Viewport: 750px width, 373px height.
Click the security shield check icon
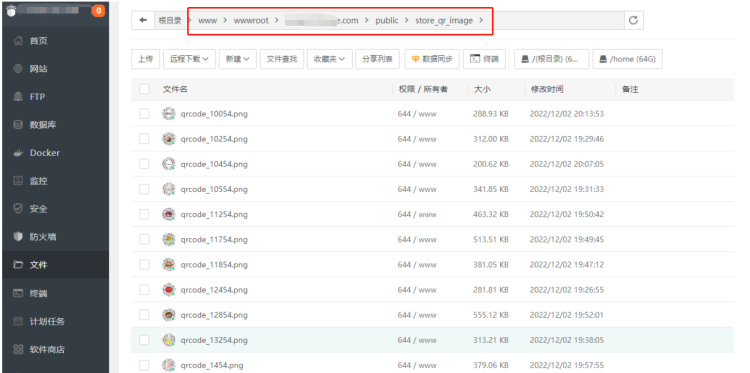pos(18,209)
